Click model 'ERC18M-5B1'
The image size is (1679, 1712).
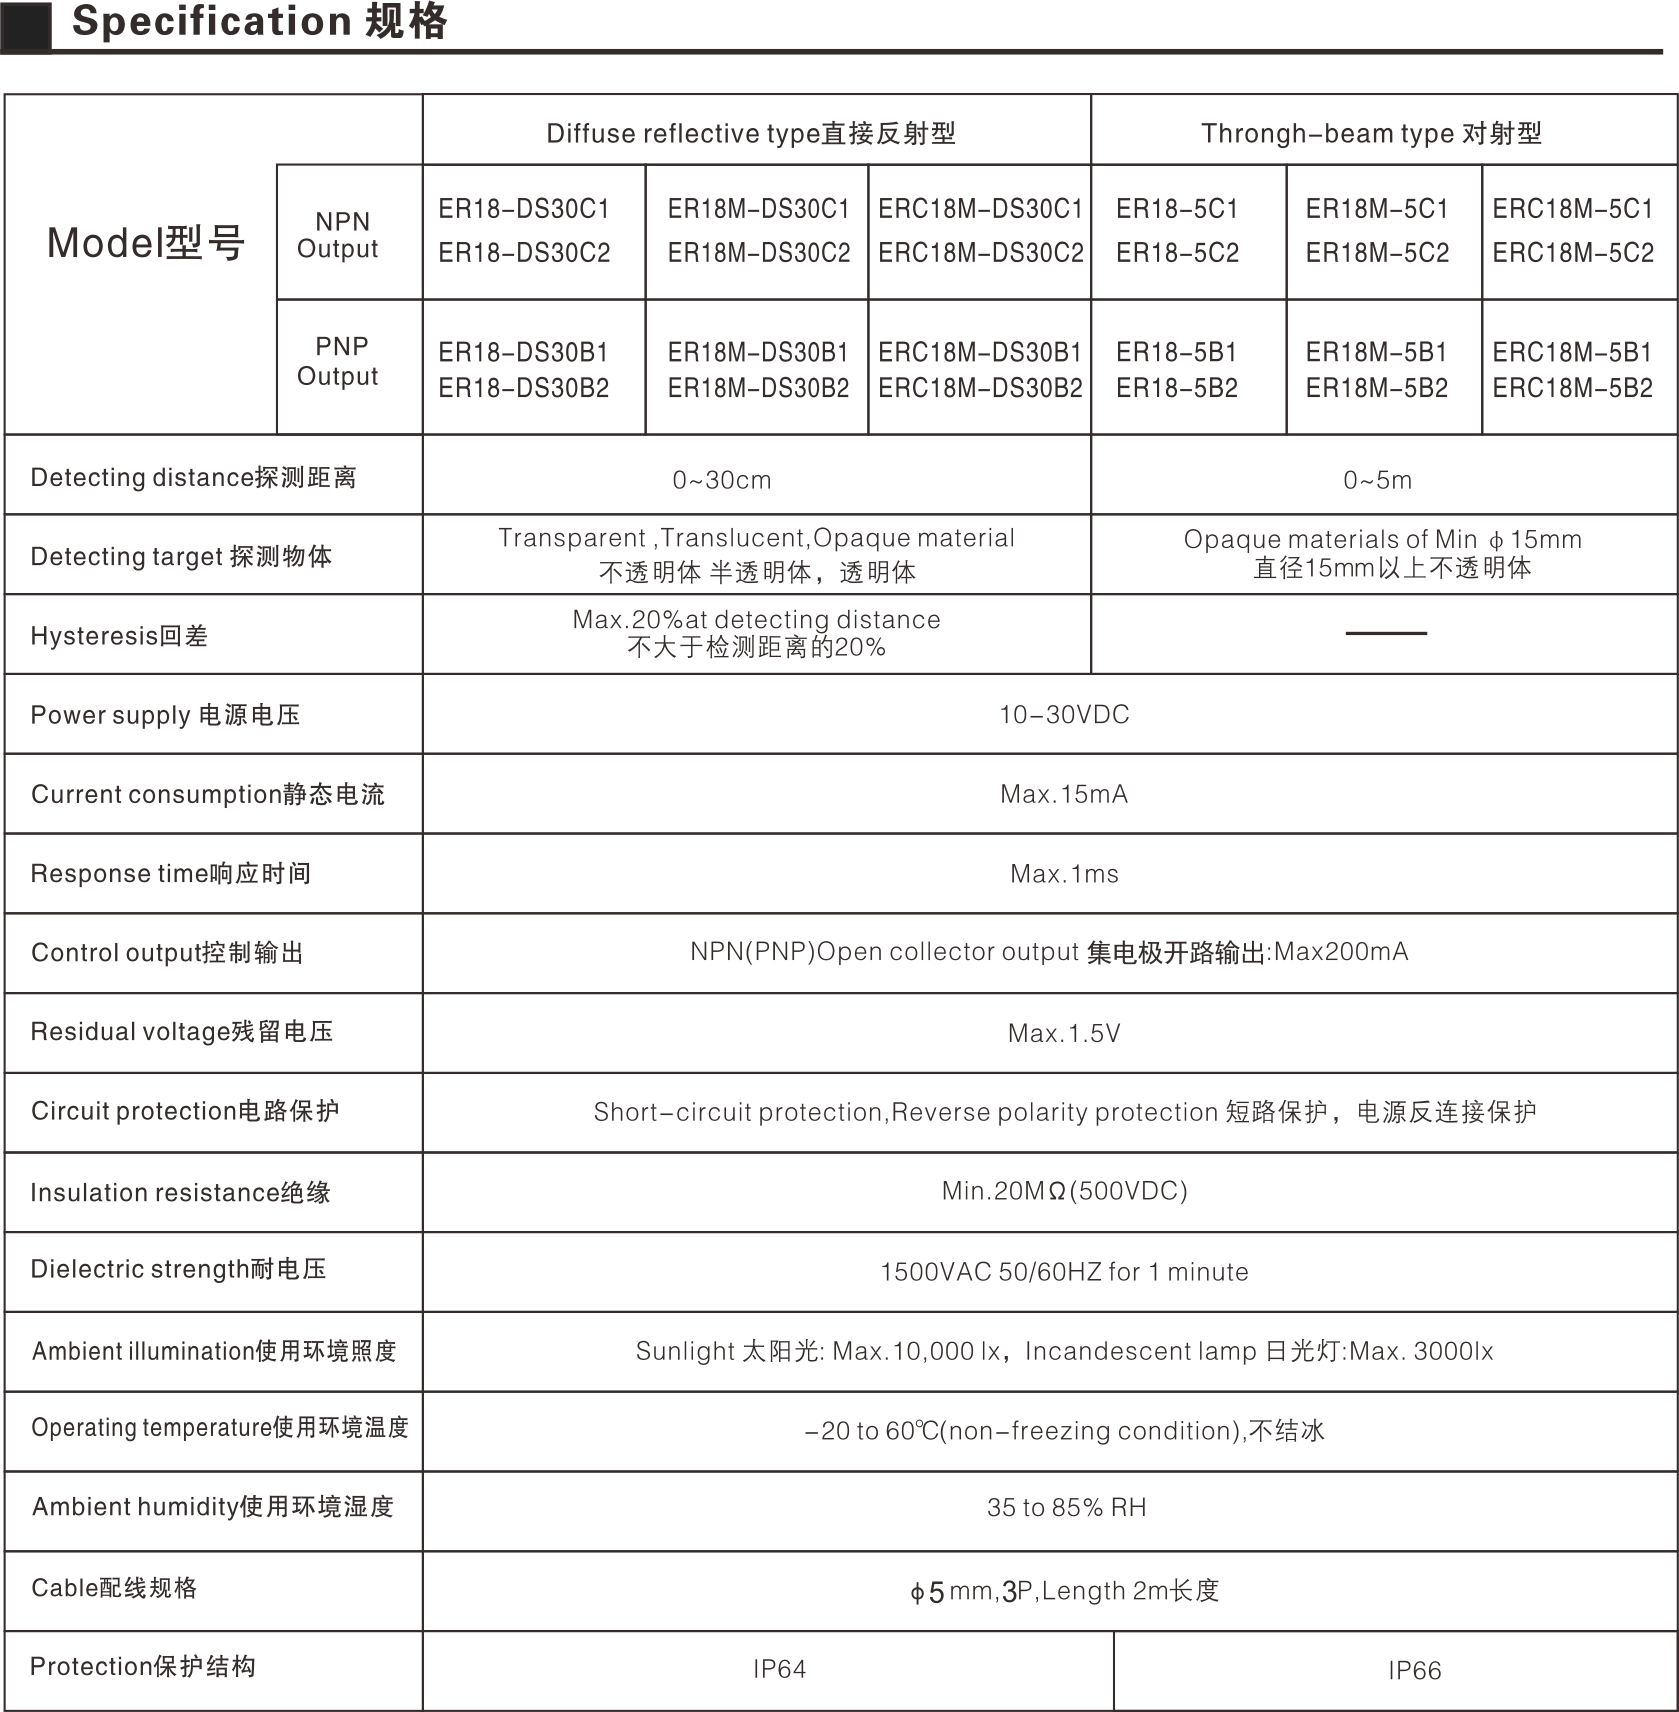pyautogui.click(x=1572, y=353)
